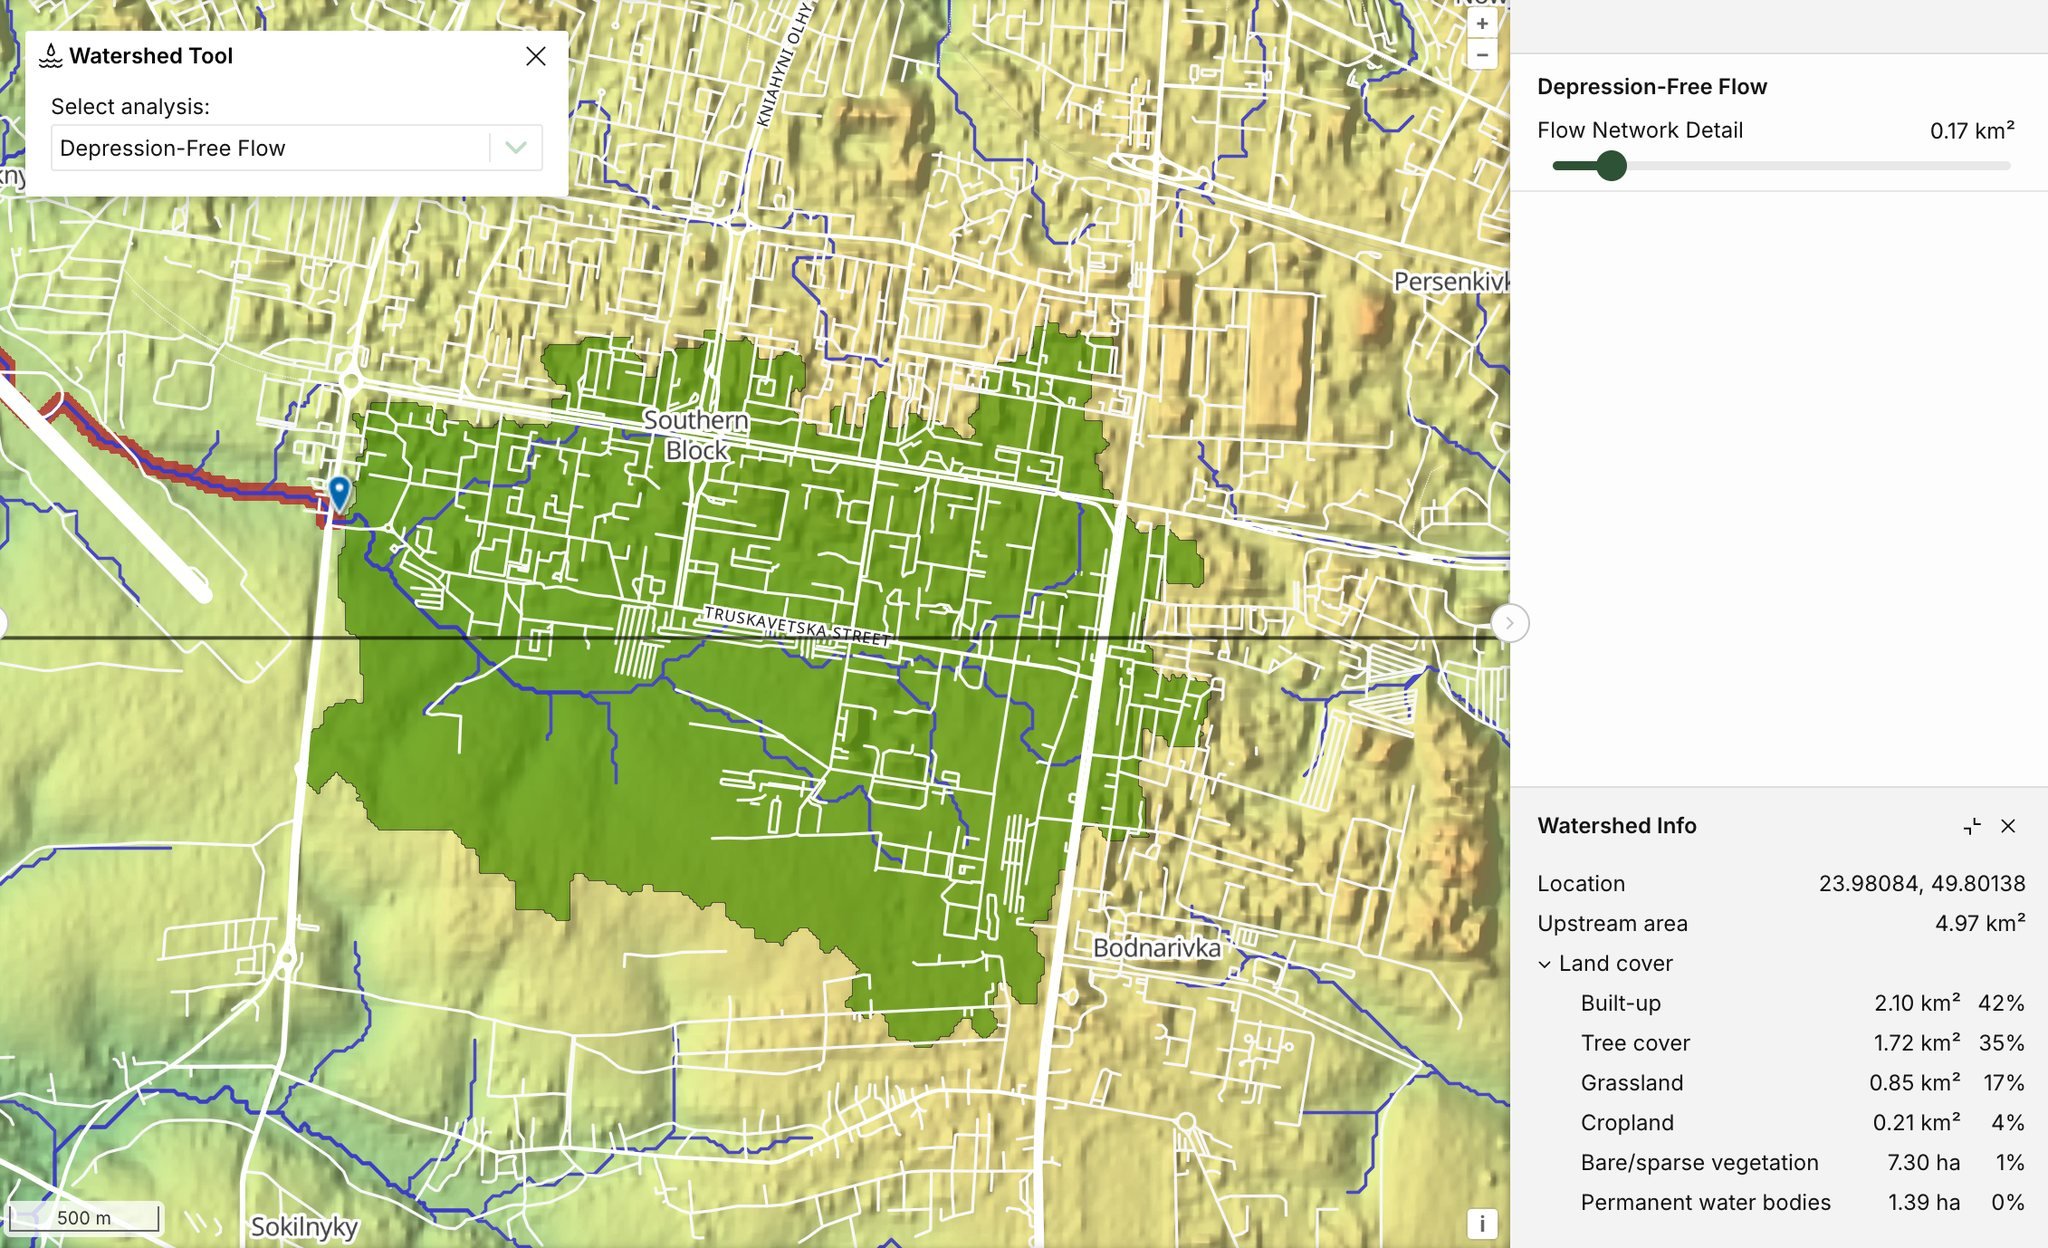Zoom out the map with minus button
The width and height of the screenshot is (2048, 1248).
tap(1482, 55)
